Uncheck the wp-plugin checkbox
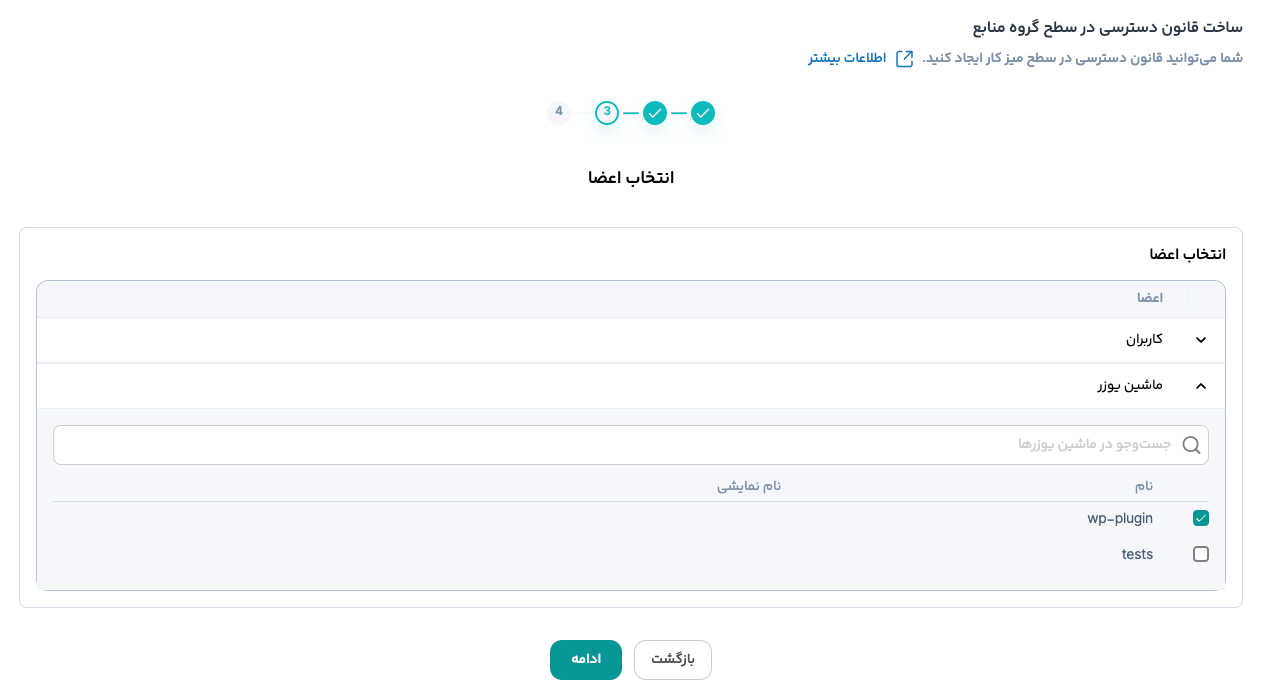Screen dimensions: 1264x699 click(1201, 518)
